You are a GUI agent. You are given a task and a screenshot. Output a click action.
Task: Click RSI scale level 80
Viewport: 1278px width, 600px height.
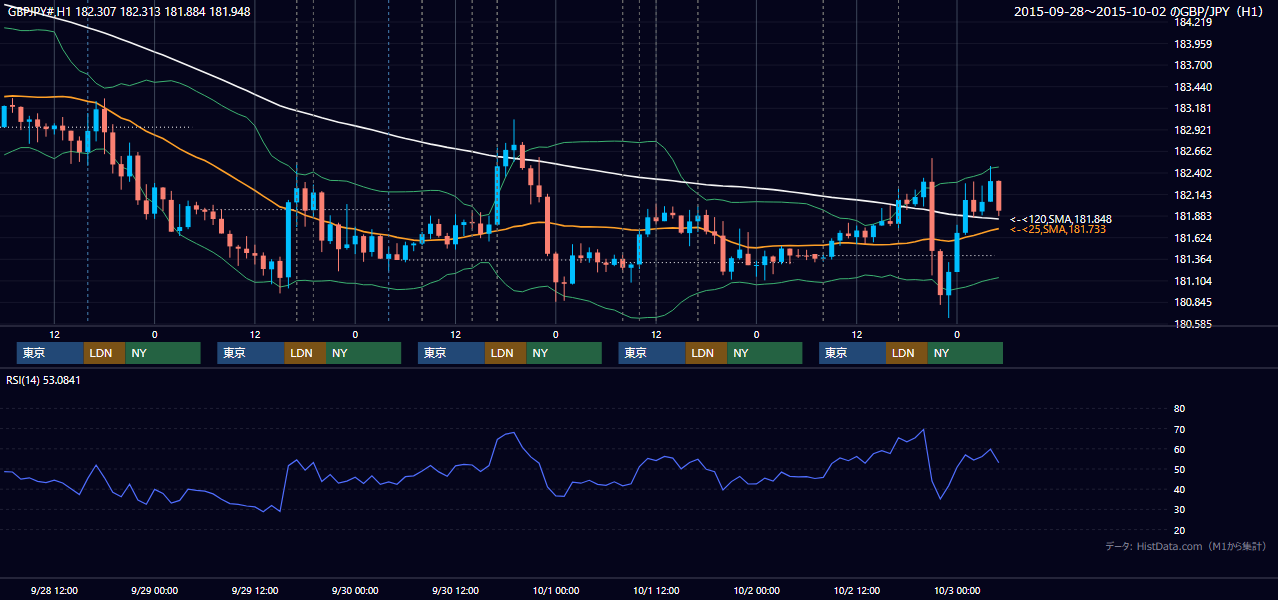tap(1179, 409)
